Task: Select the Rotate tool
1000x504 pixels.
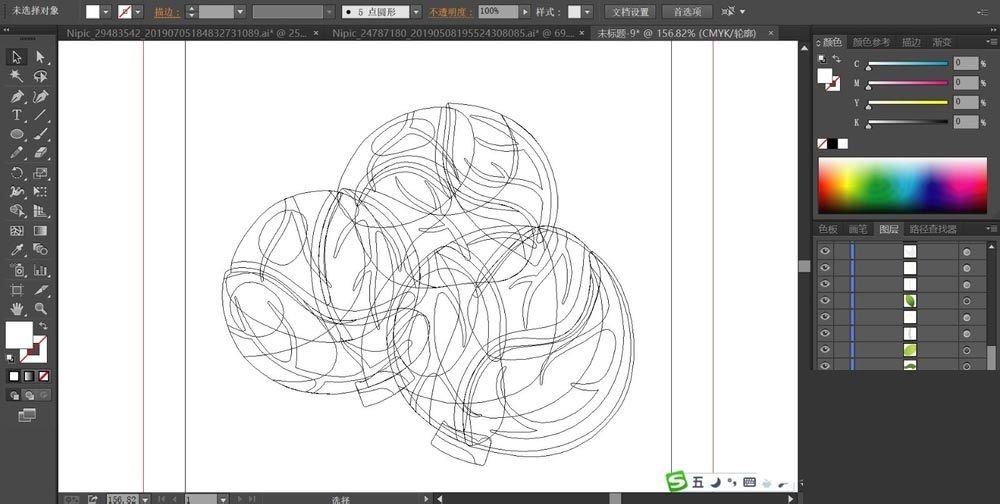Action: click(17, 173)
